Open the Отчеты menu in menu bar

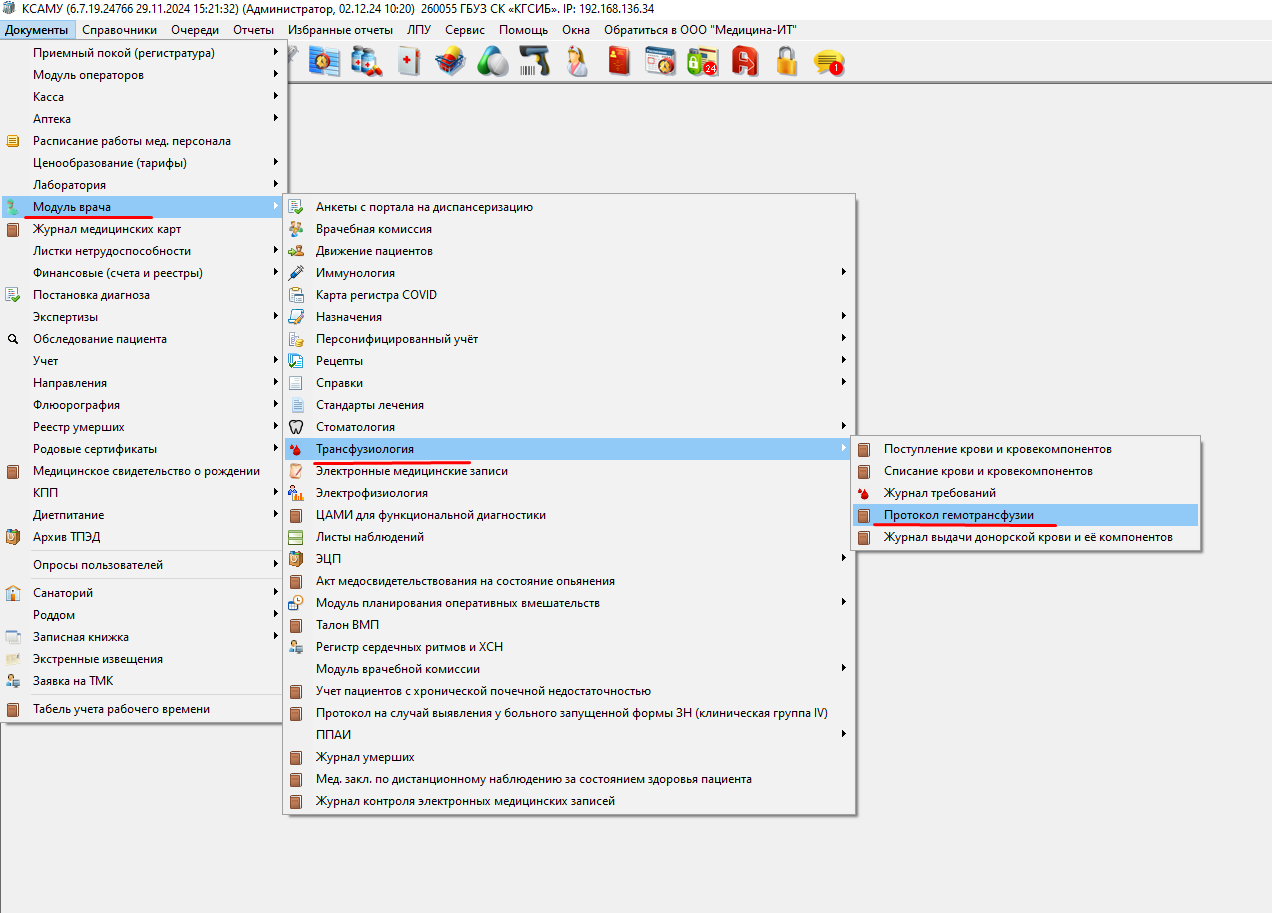(x=253, y=30)
